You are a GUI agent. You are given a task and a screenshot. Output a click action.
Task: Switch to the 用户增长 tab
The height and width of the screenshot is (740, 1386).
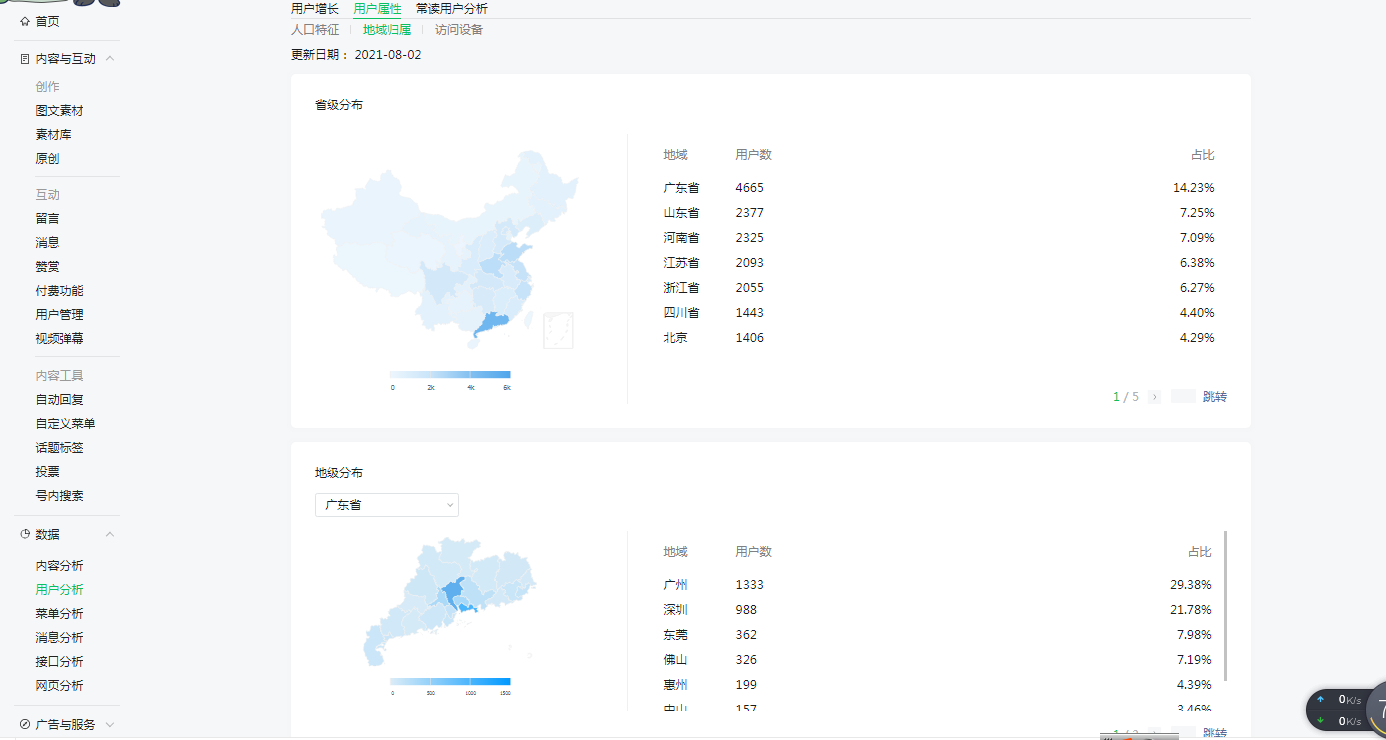tap(315, 8)
